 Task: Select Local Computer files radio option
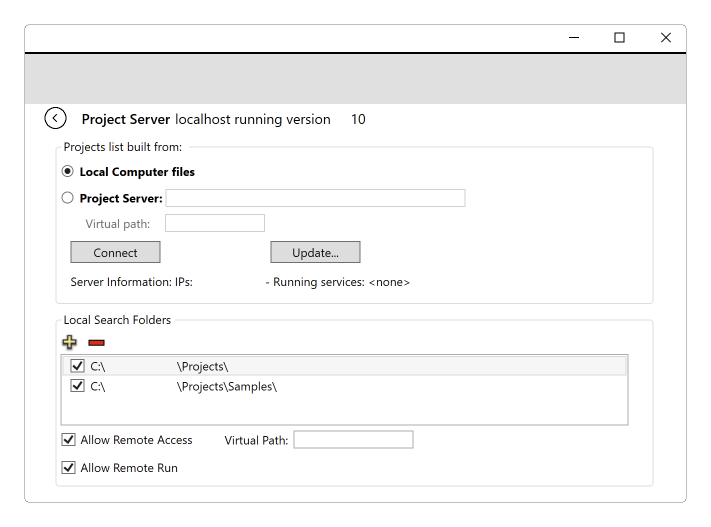(68, 171)
